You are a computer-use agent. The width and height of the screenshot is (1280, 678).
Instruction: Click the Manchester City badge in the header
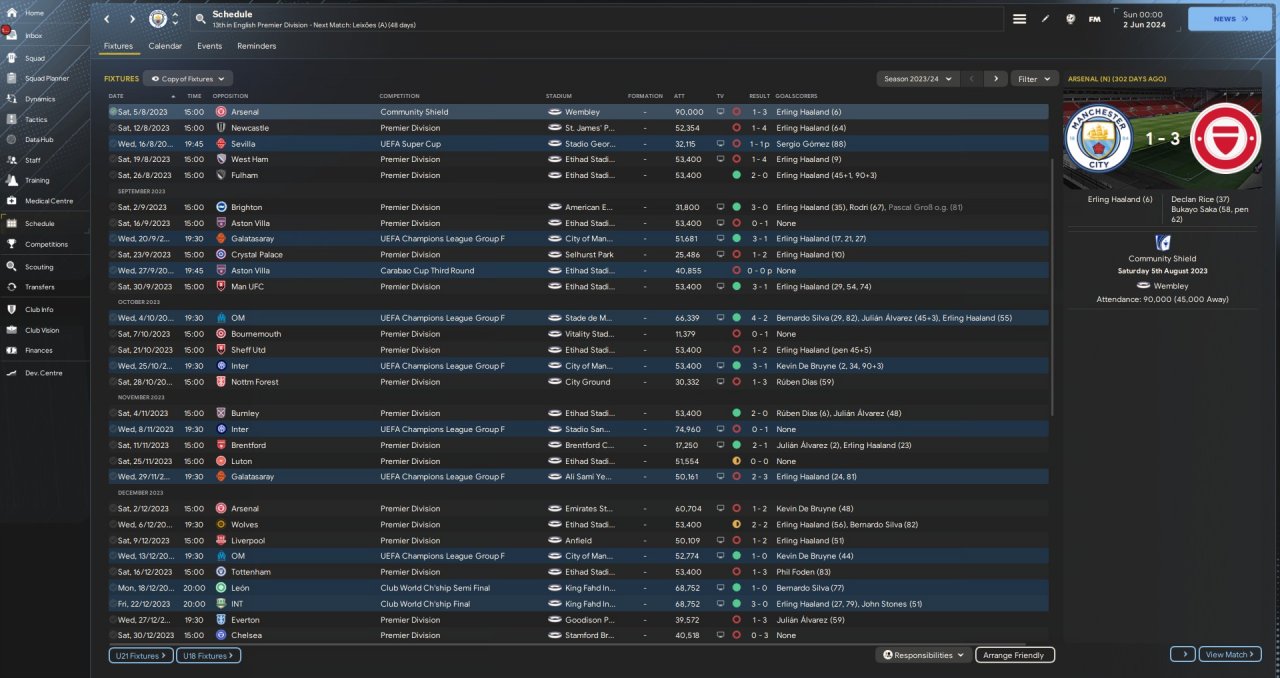pyautogui.click(x=158, y=19)
